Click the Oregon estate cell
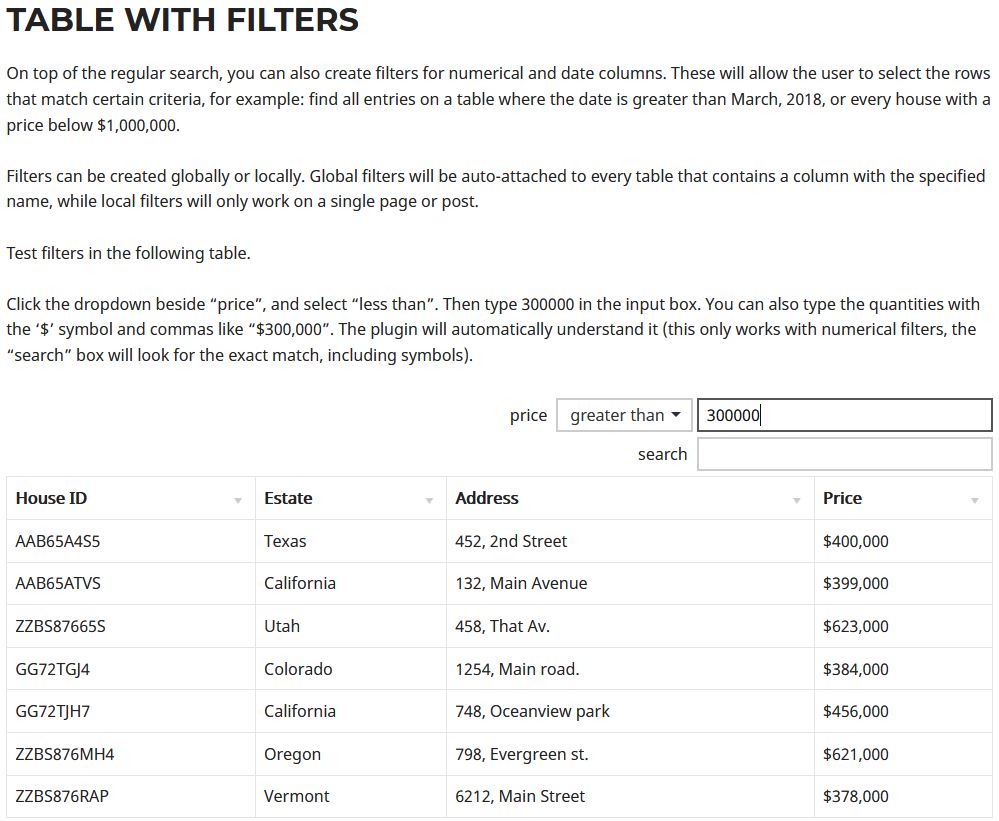 (292, 754)
